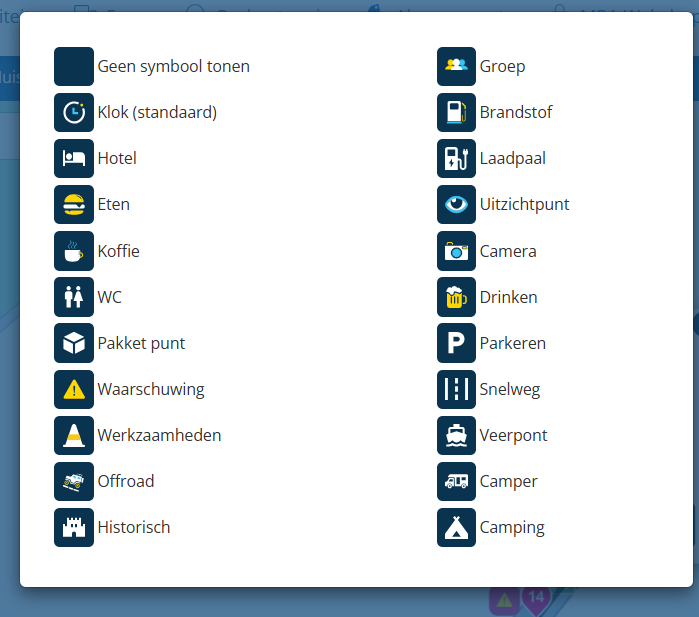Pick the Werkzaamheden traffic cone icon
699x617 pixels.
[x=74, y=435]
